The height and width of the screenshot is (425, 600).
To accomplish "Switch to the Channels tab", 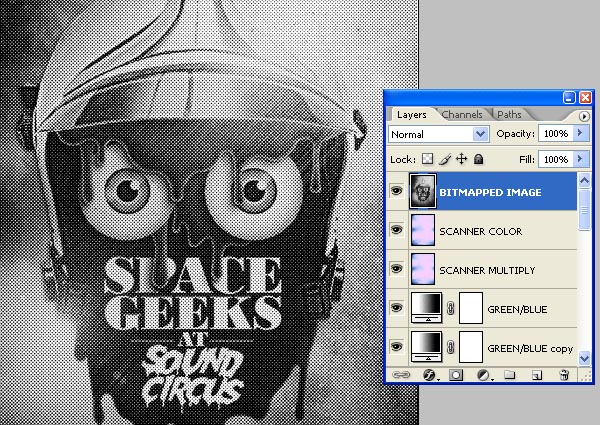I will click(x=461, y=114).
